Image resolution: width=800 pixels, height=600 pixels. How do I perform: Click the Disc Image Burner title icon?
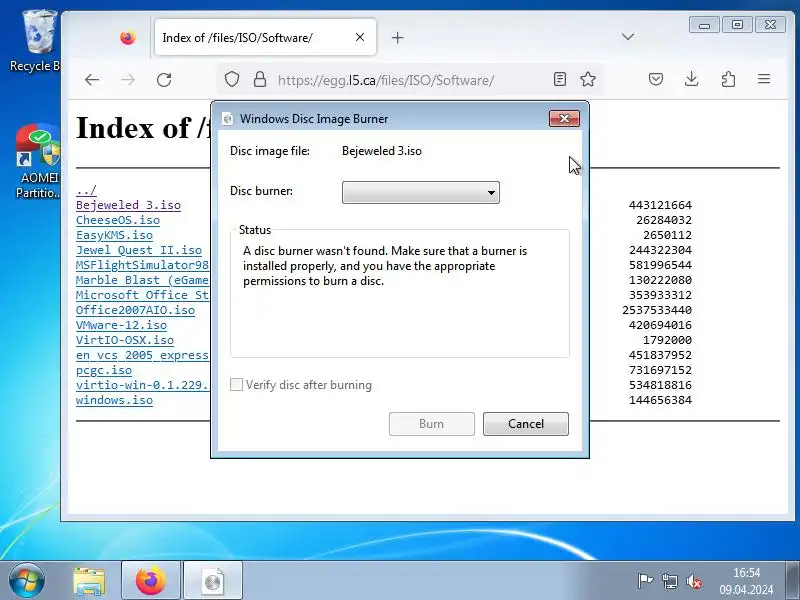pos(228,119)
